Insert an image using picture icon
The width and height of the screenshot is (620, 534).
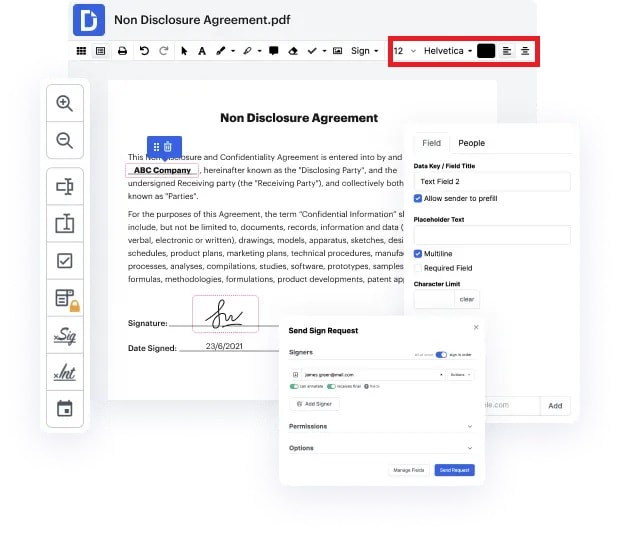pos(337,51)
